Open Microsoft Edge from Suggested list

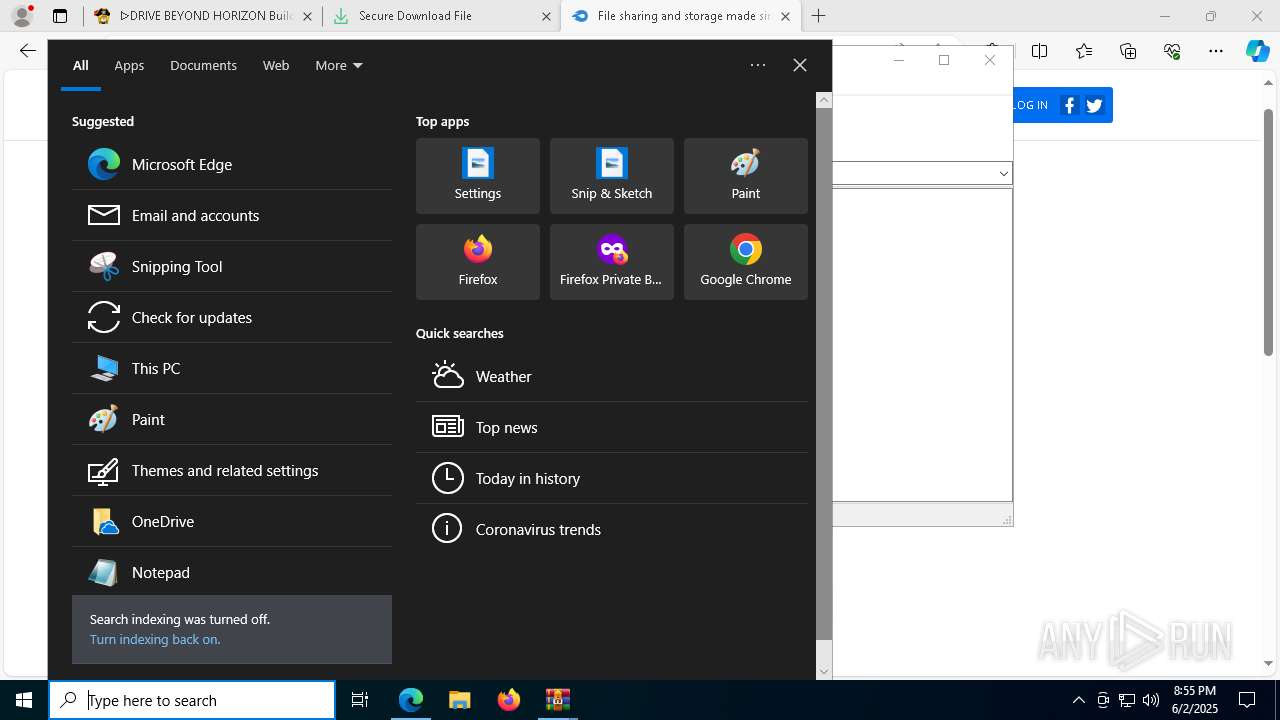tap(232, 164)
